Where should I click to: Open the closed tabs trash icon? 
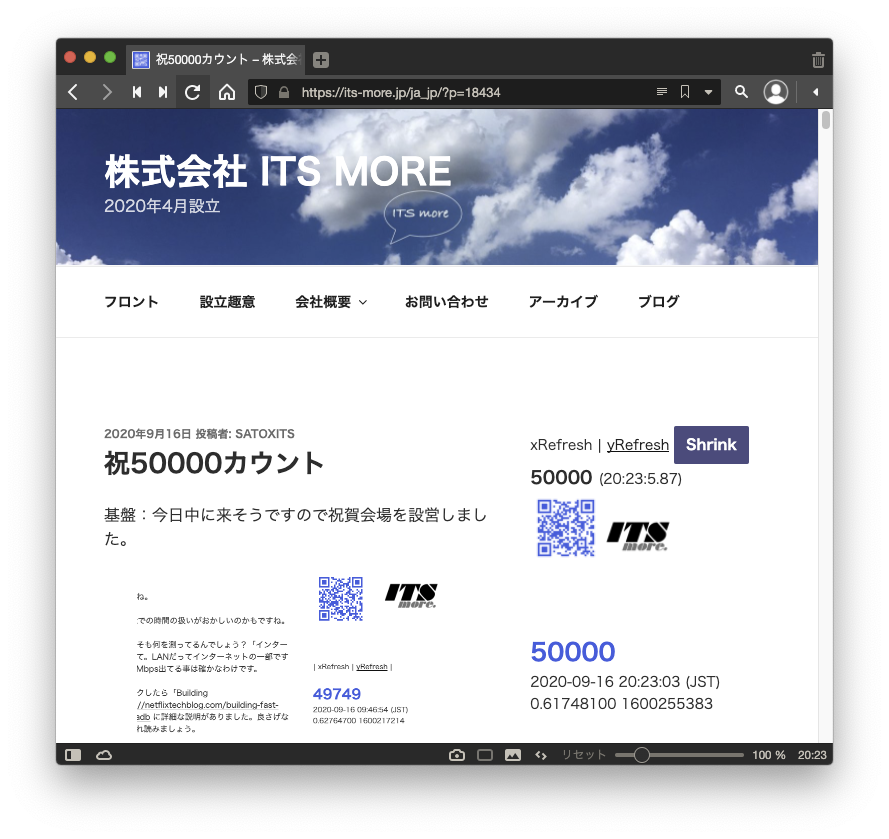tap(818, 60)
